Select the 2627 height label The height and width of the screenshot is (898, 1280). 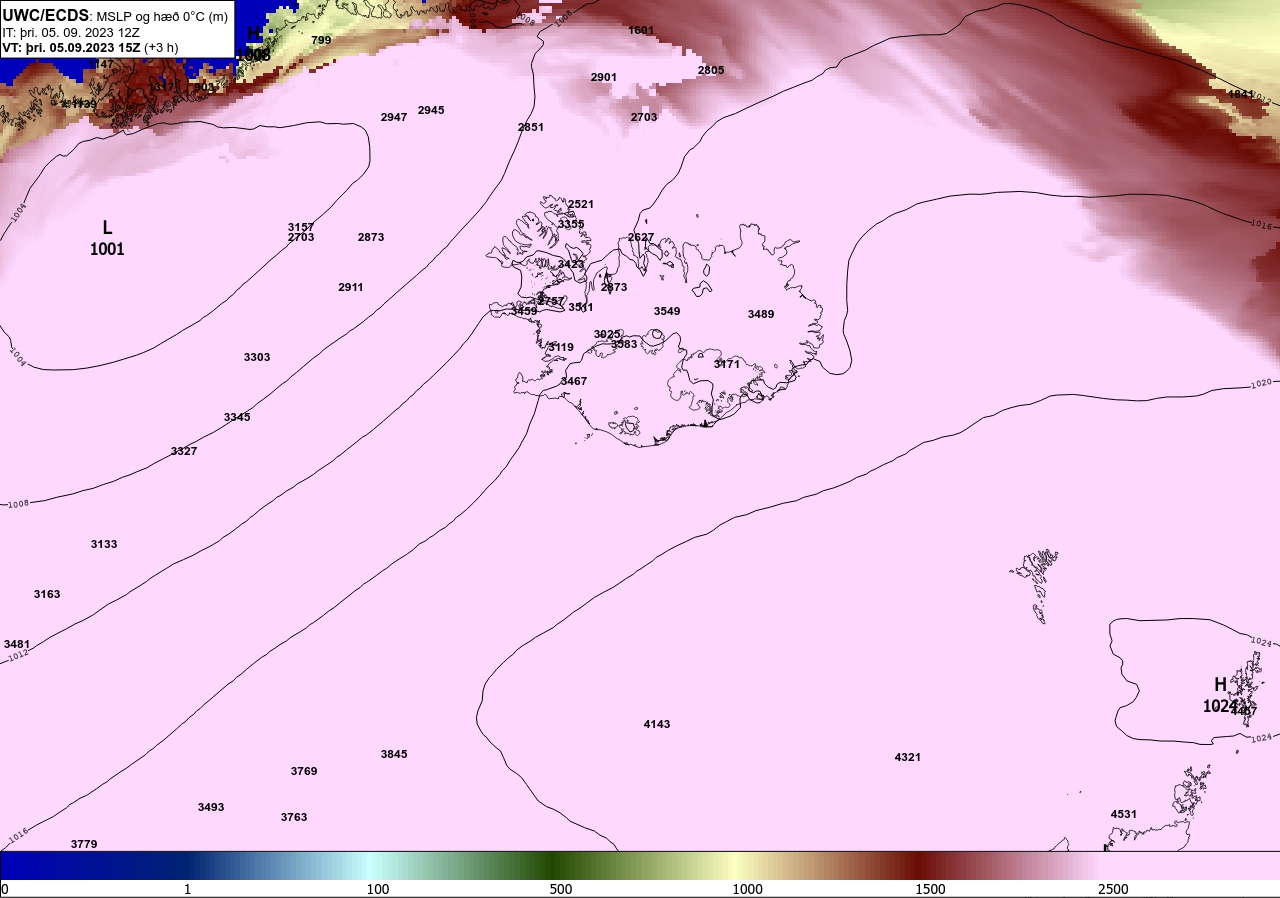[x=641, y=237]
